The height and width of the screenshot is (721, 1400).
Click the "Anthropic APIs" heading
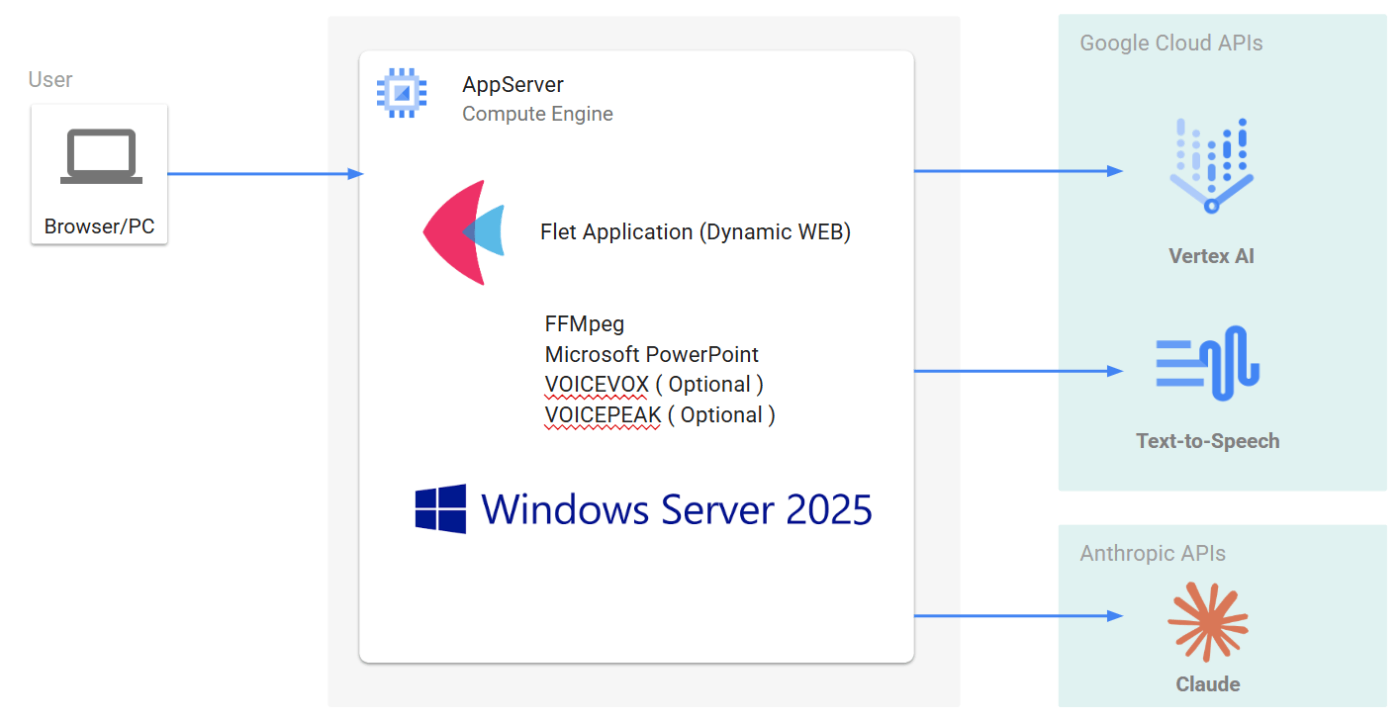(1153, 553)
